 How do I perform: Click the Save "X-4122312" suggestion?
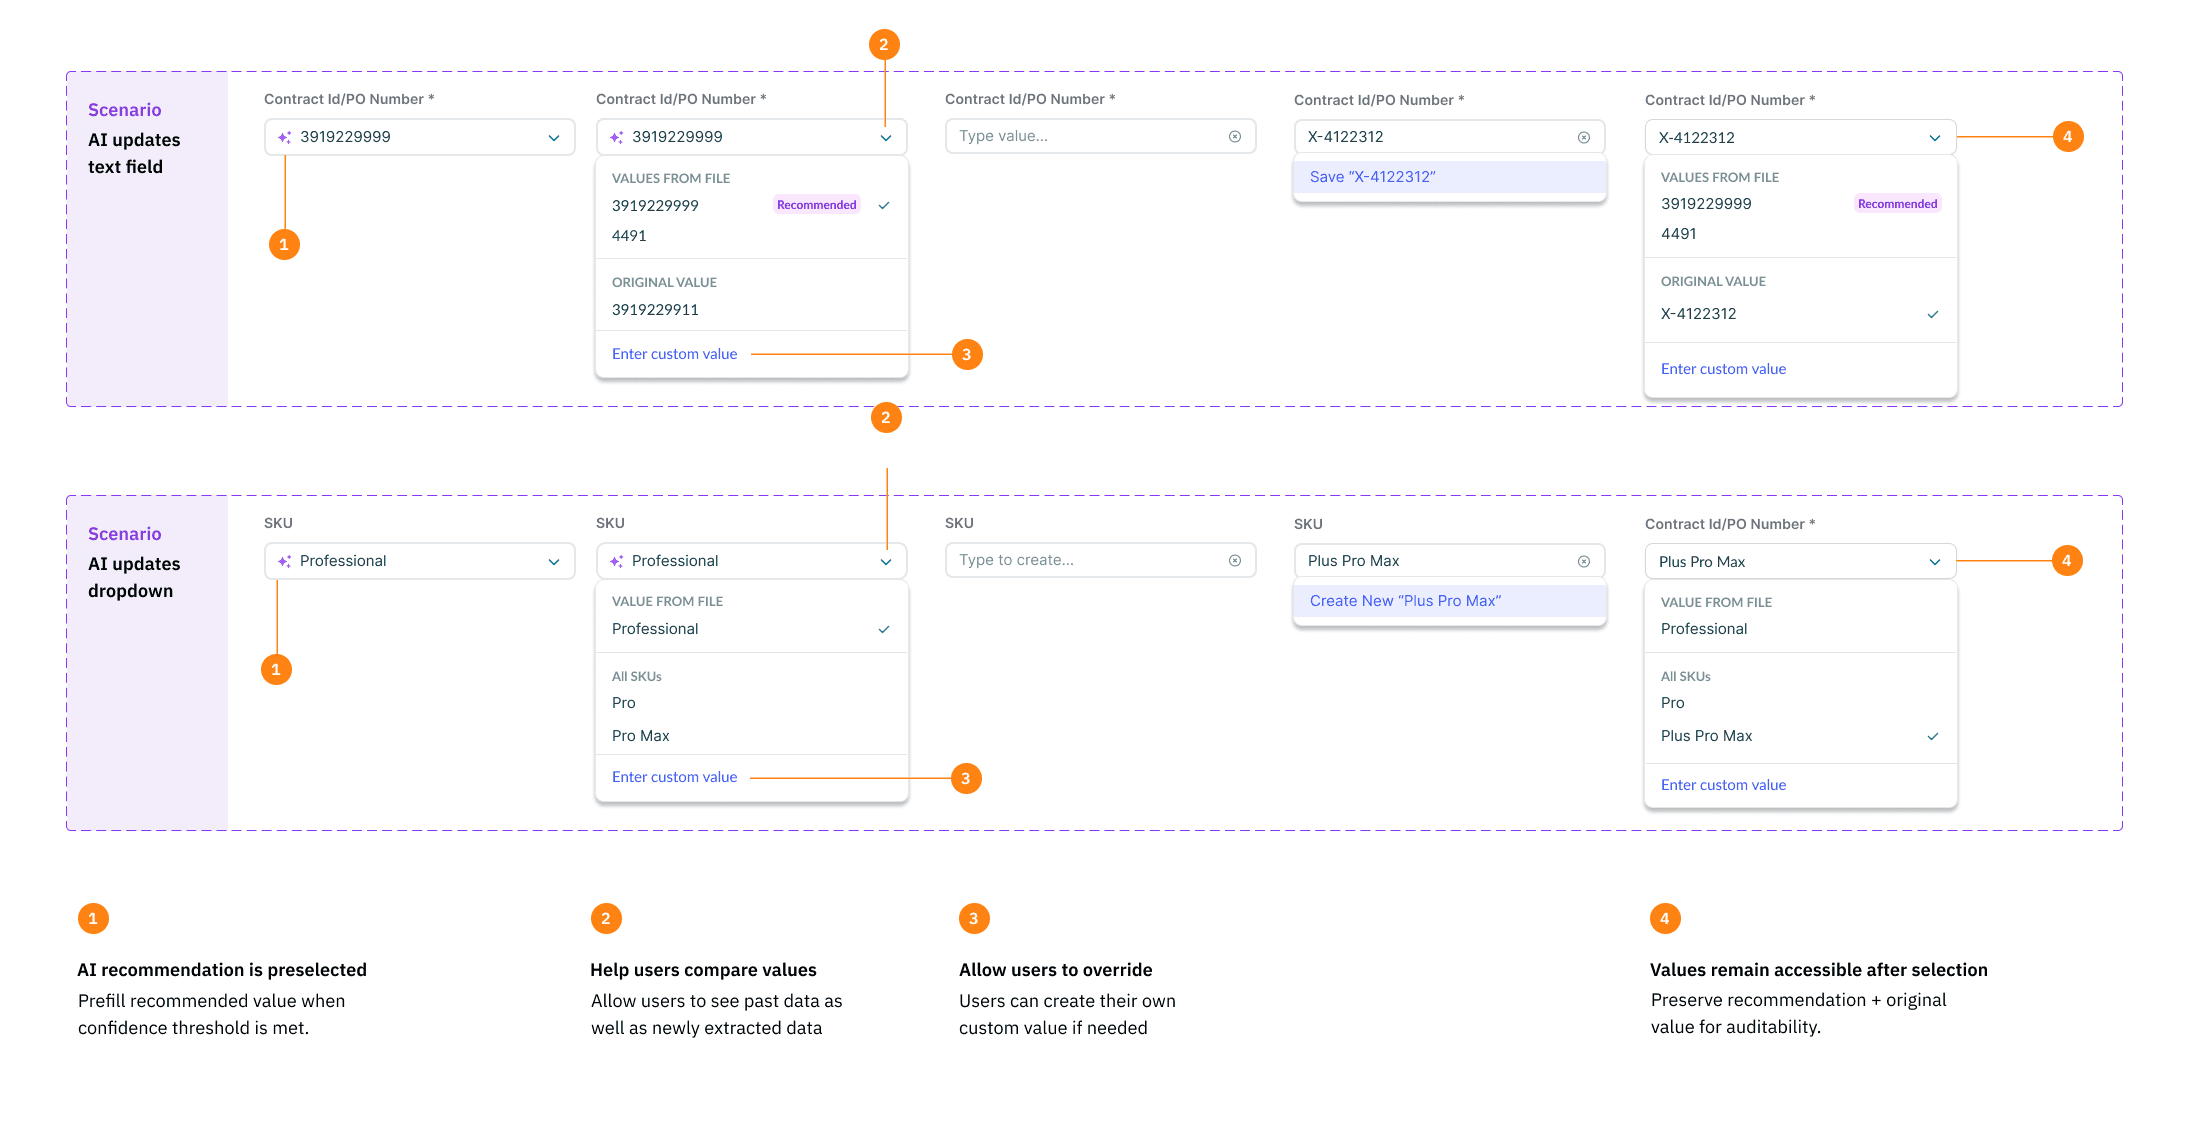click(x=1450, y=177)
